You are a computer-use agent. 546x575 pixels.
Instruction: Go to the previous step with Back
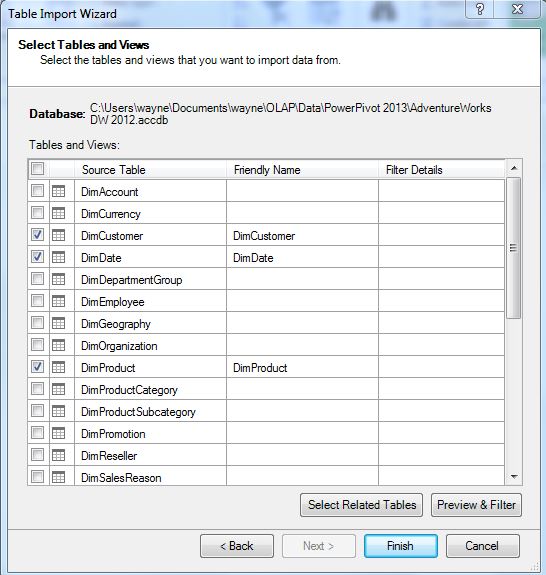tap(237, 546)
